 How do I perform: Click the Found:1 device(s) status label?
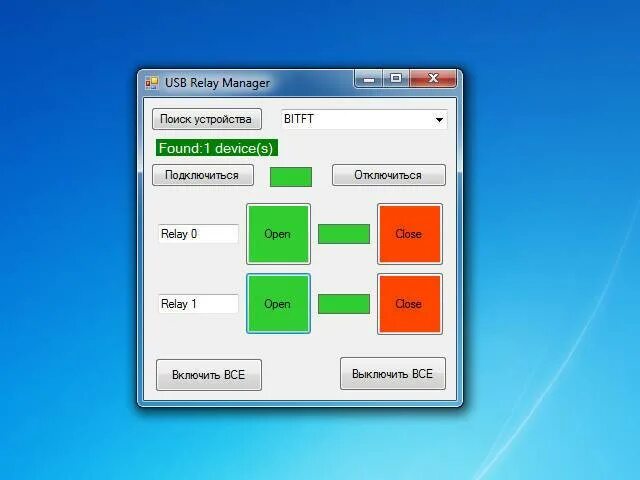click(216, 148)
